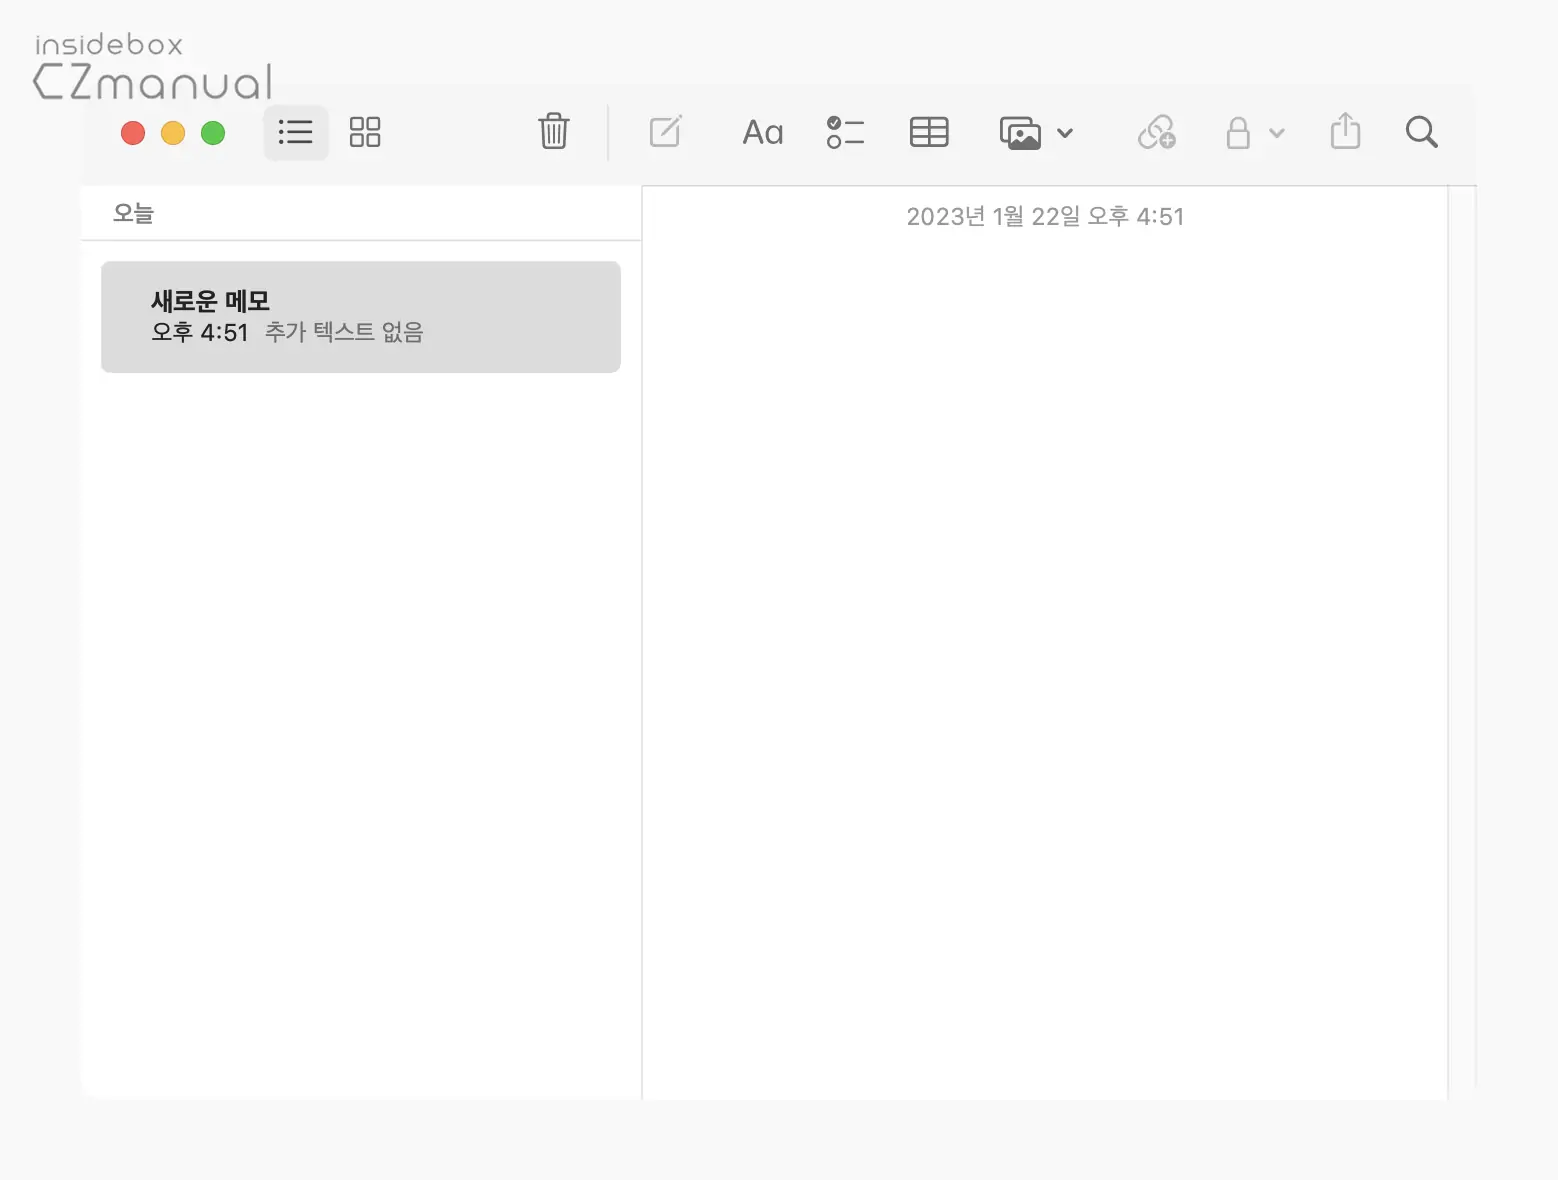1558x1180 pixels.
Task: Click the add link icon
Action: coord(1156,132)
